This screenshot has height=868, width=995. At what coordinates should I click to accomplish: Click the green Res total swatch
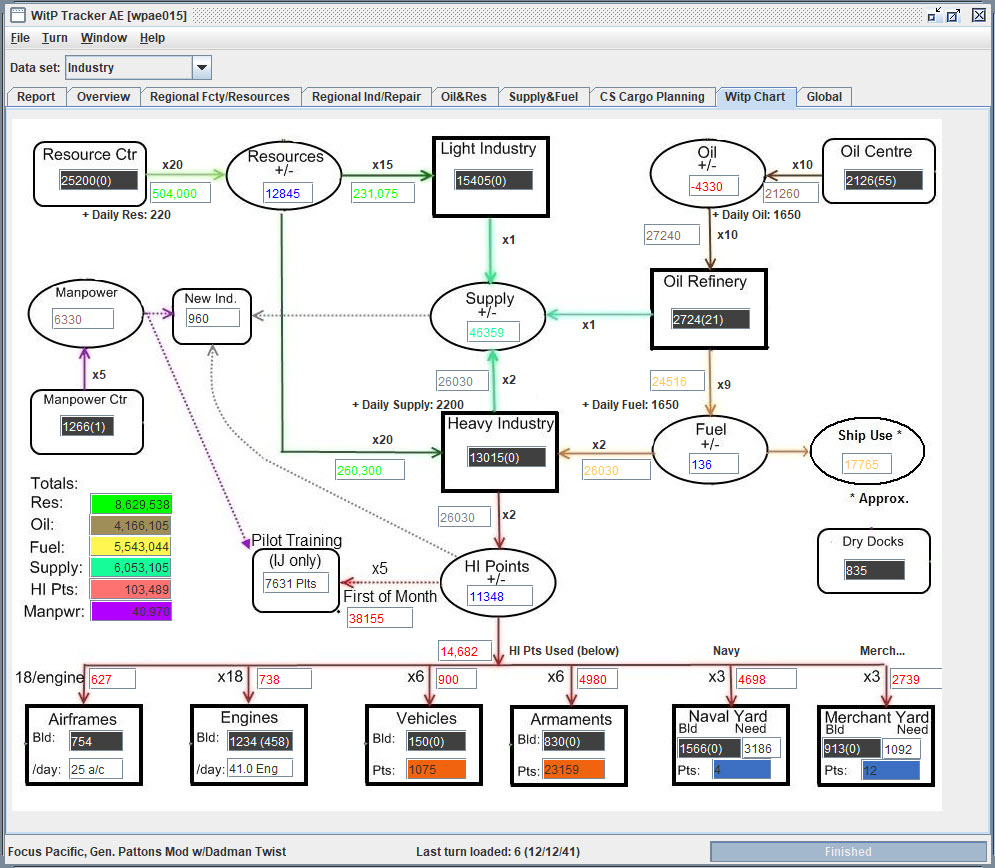(x=131, y=504)
